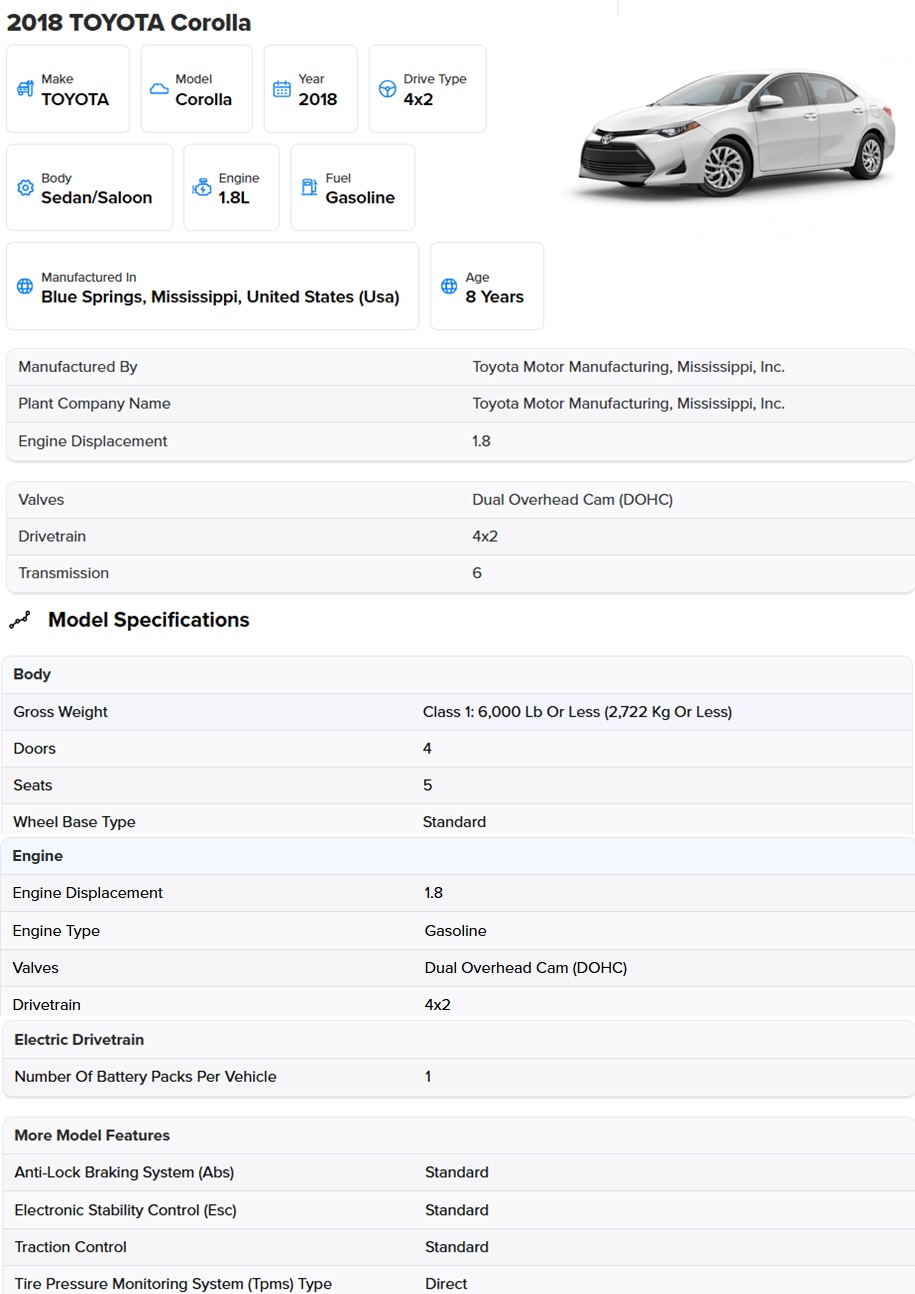
Task: Click the 2018 TOYOTA Corolla title
Action: point(129,23)
